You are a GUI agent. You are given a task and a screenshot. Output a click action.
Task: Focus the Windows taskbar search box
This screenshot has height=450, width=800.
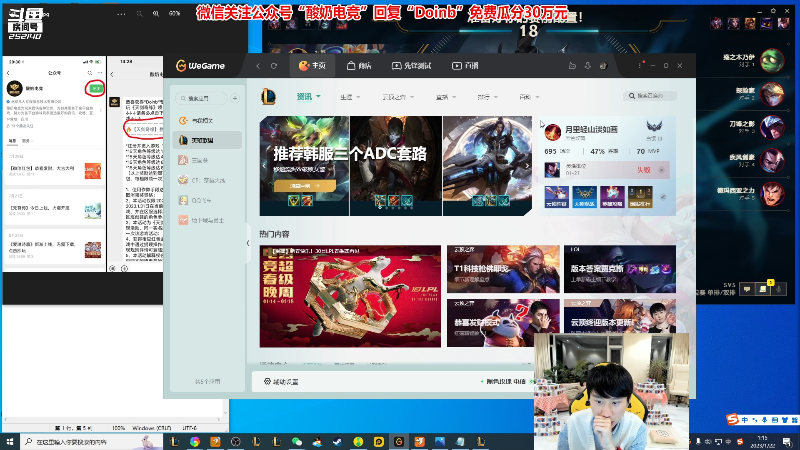click(x=90, y=441)
